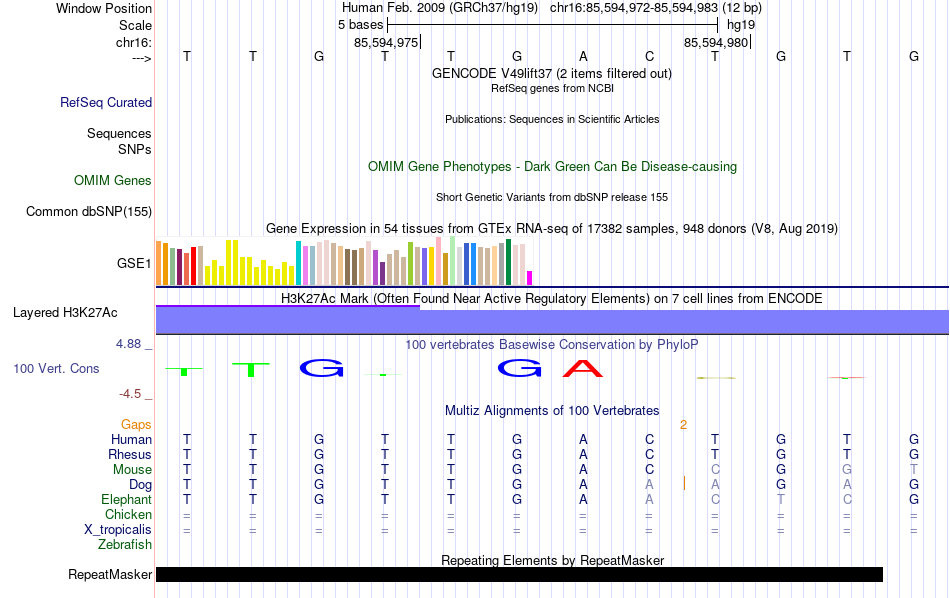Click the Basewise Conservation by PhyloP title
The height and width of the screenshot is (598, 950).
click(x=552, y=345)
